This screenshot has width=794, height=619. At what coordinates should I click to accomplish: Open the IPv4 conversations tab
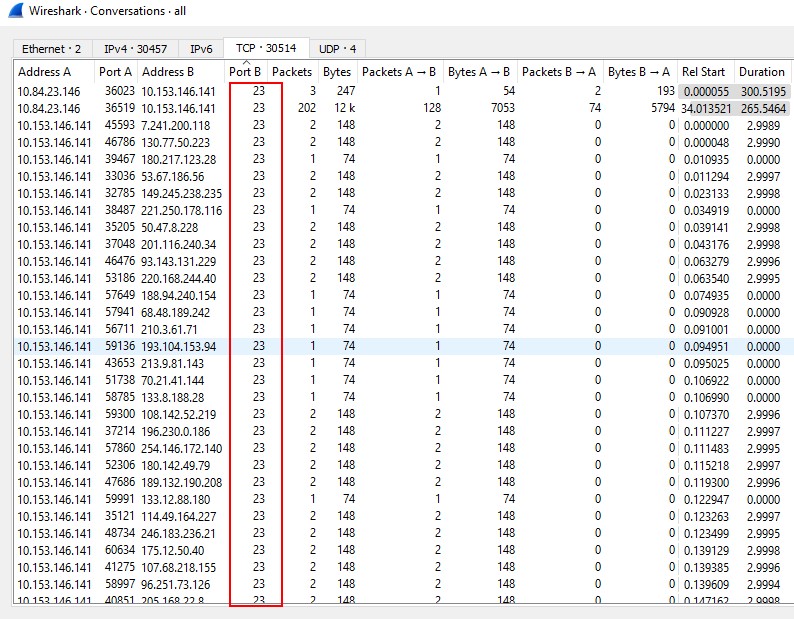pos(137,48)
